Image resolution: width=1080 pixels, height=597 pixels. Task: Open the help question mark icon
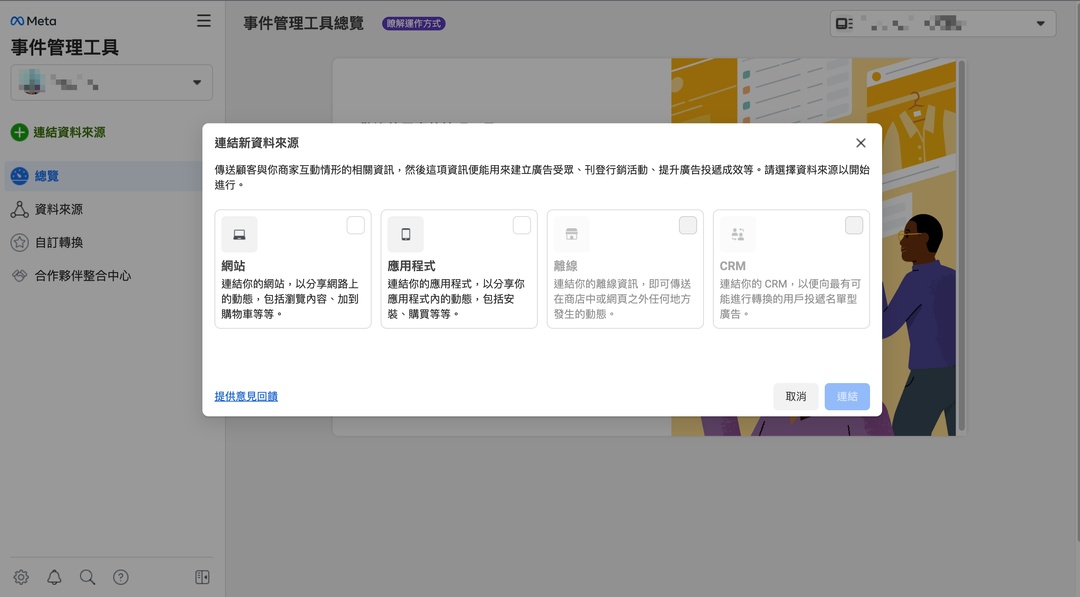pyautogui.click(x=121, y=577)
